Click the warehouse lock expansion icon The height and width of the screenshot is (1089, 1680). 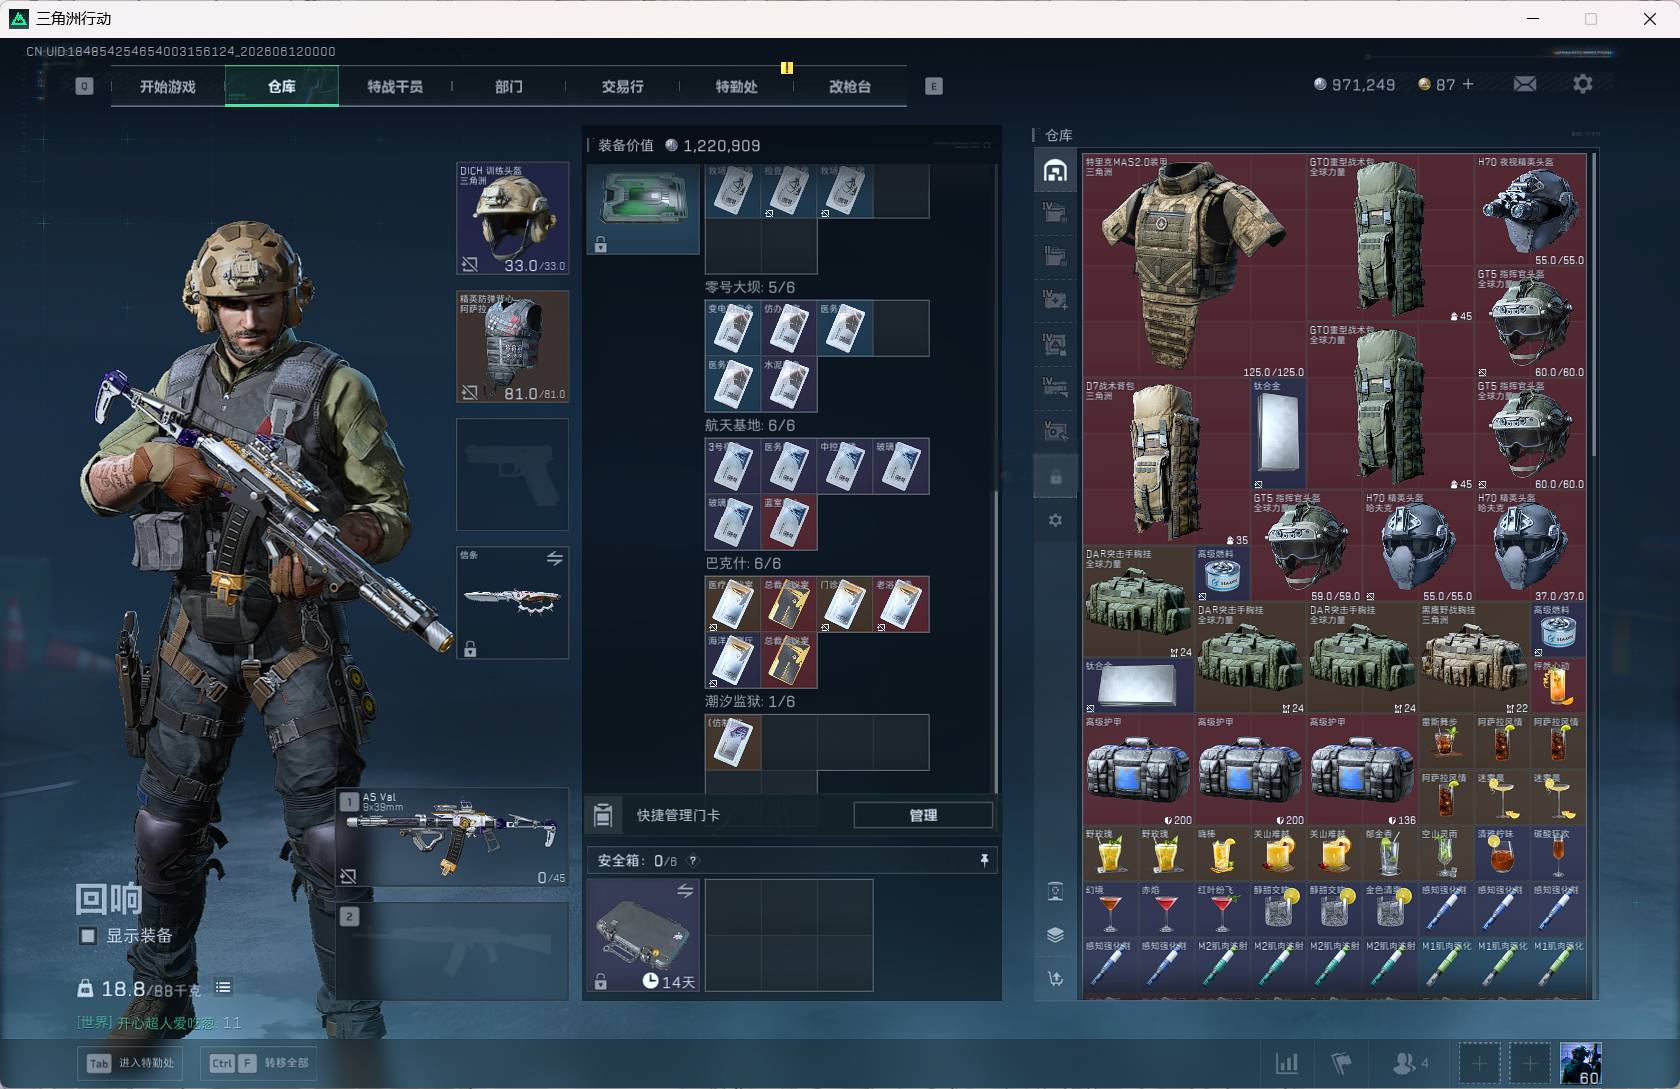[1055, 477]
